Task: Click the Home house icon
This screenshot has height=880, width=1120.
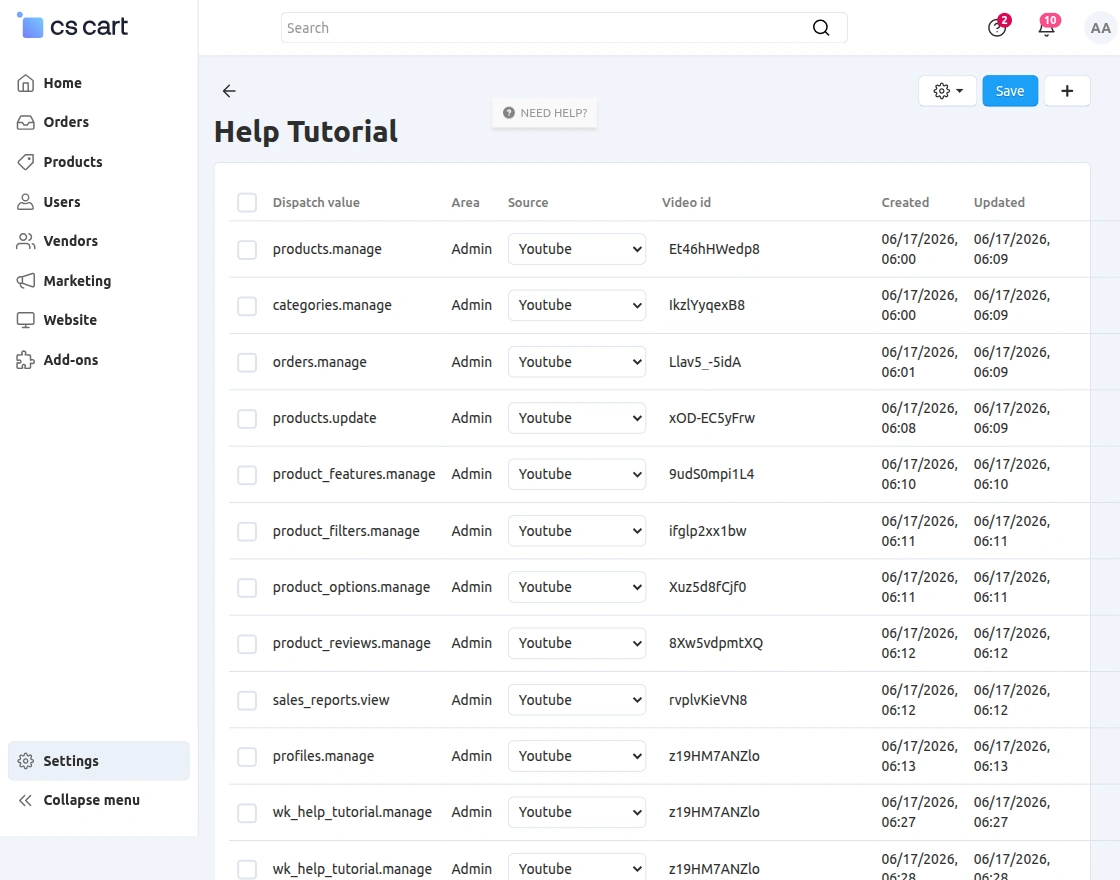Action: 26,83
